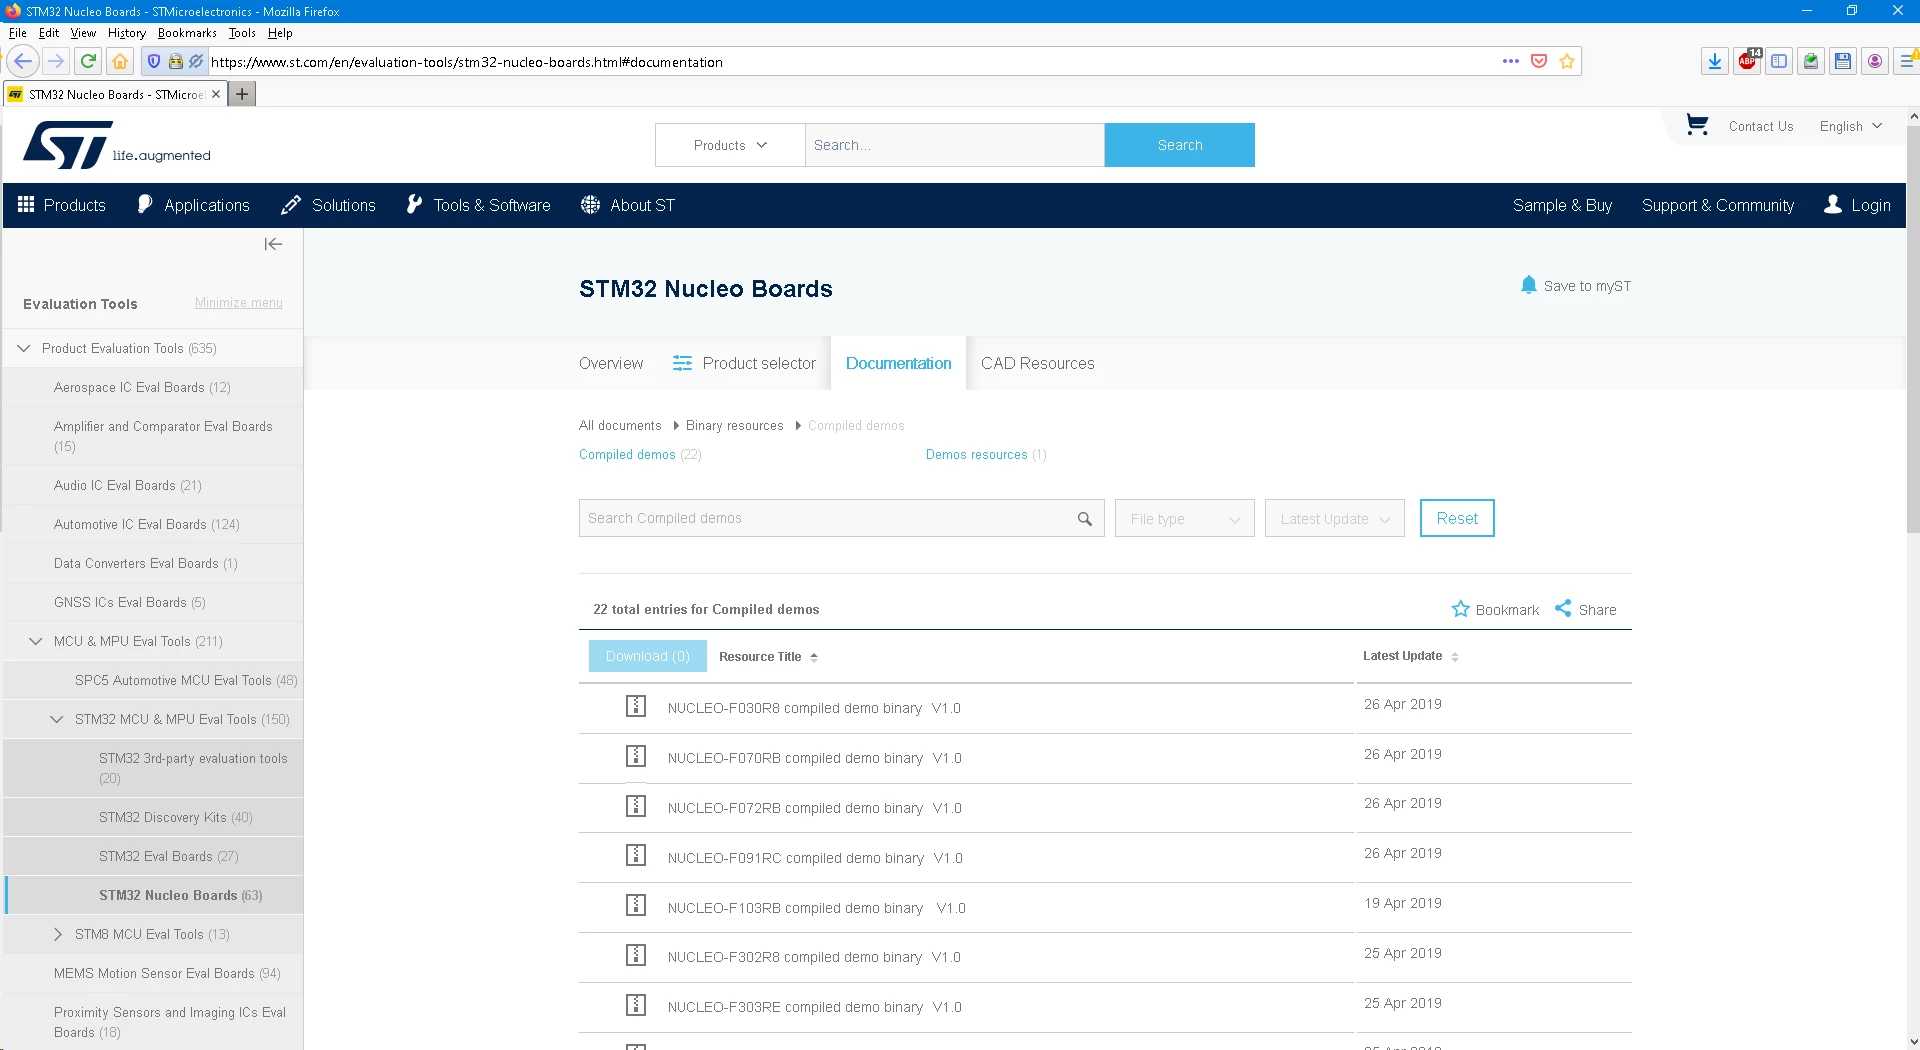The image size is (1920, 1050).
Task: Click the browser URL address bar
Action: click(850, 61)
